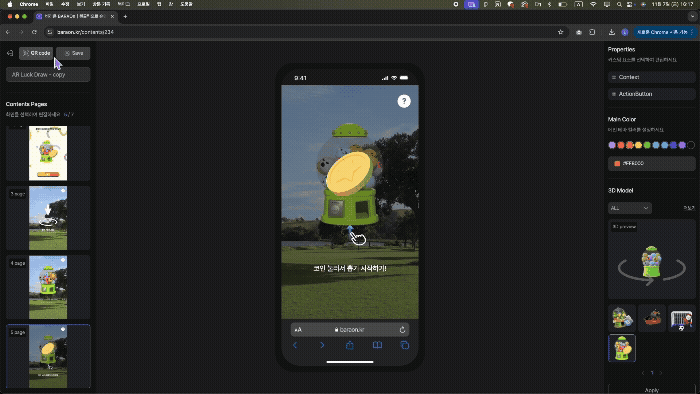700x394 pixels.
Task: Select the green main color swatch
Action: 647,145
